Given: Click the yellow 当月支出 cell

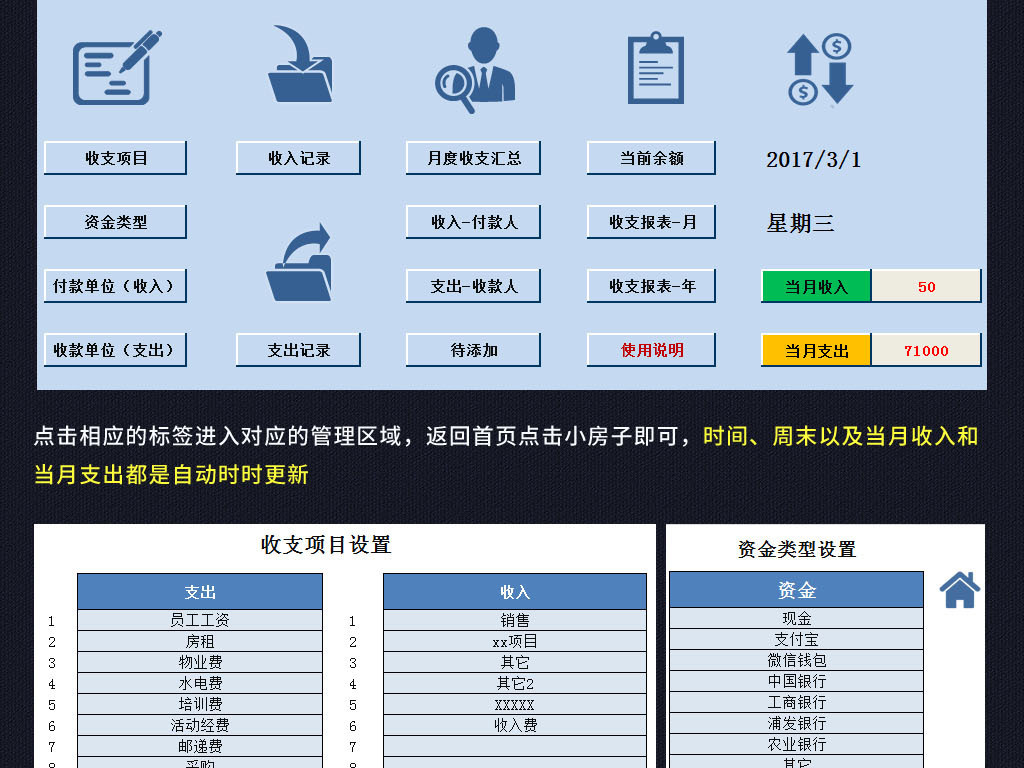Looking at the screenshot, I should pyautogui.click(x=815, y=350).
